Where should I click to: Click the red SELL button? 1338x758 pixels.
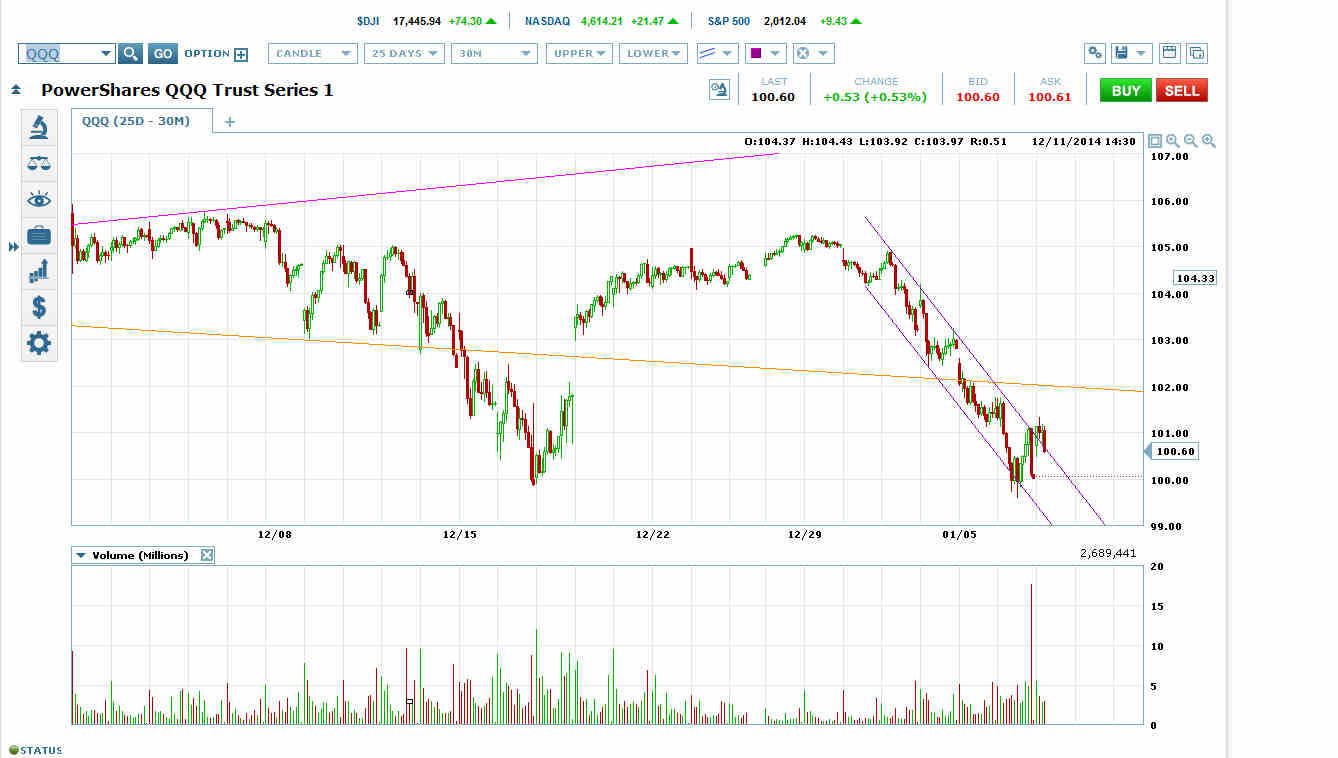coord(1182,90)
